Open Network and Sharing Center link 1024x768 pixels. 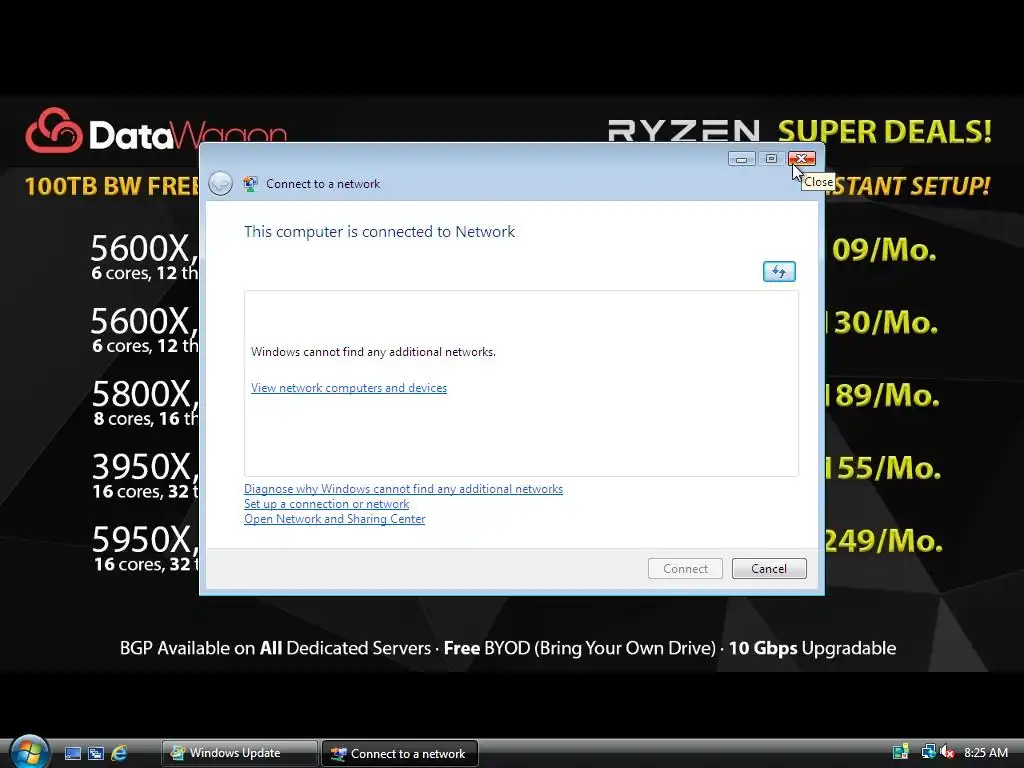coord(334,519)
